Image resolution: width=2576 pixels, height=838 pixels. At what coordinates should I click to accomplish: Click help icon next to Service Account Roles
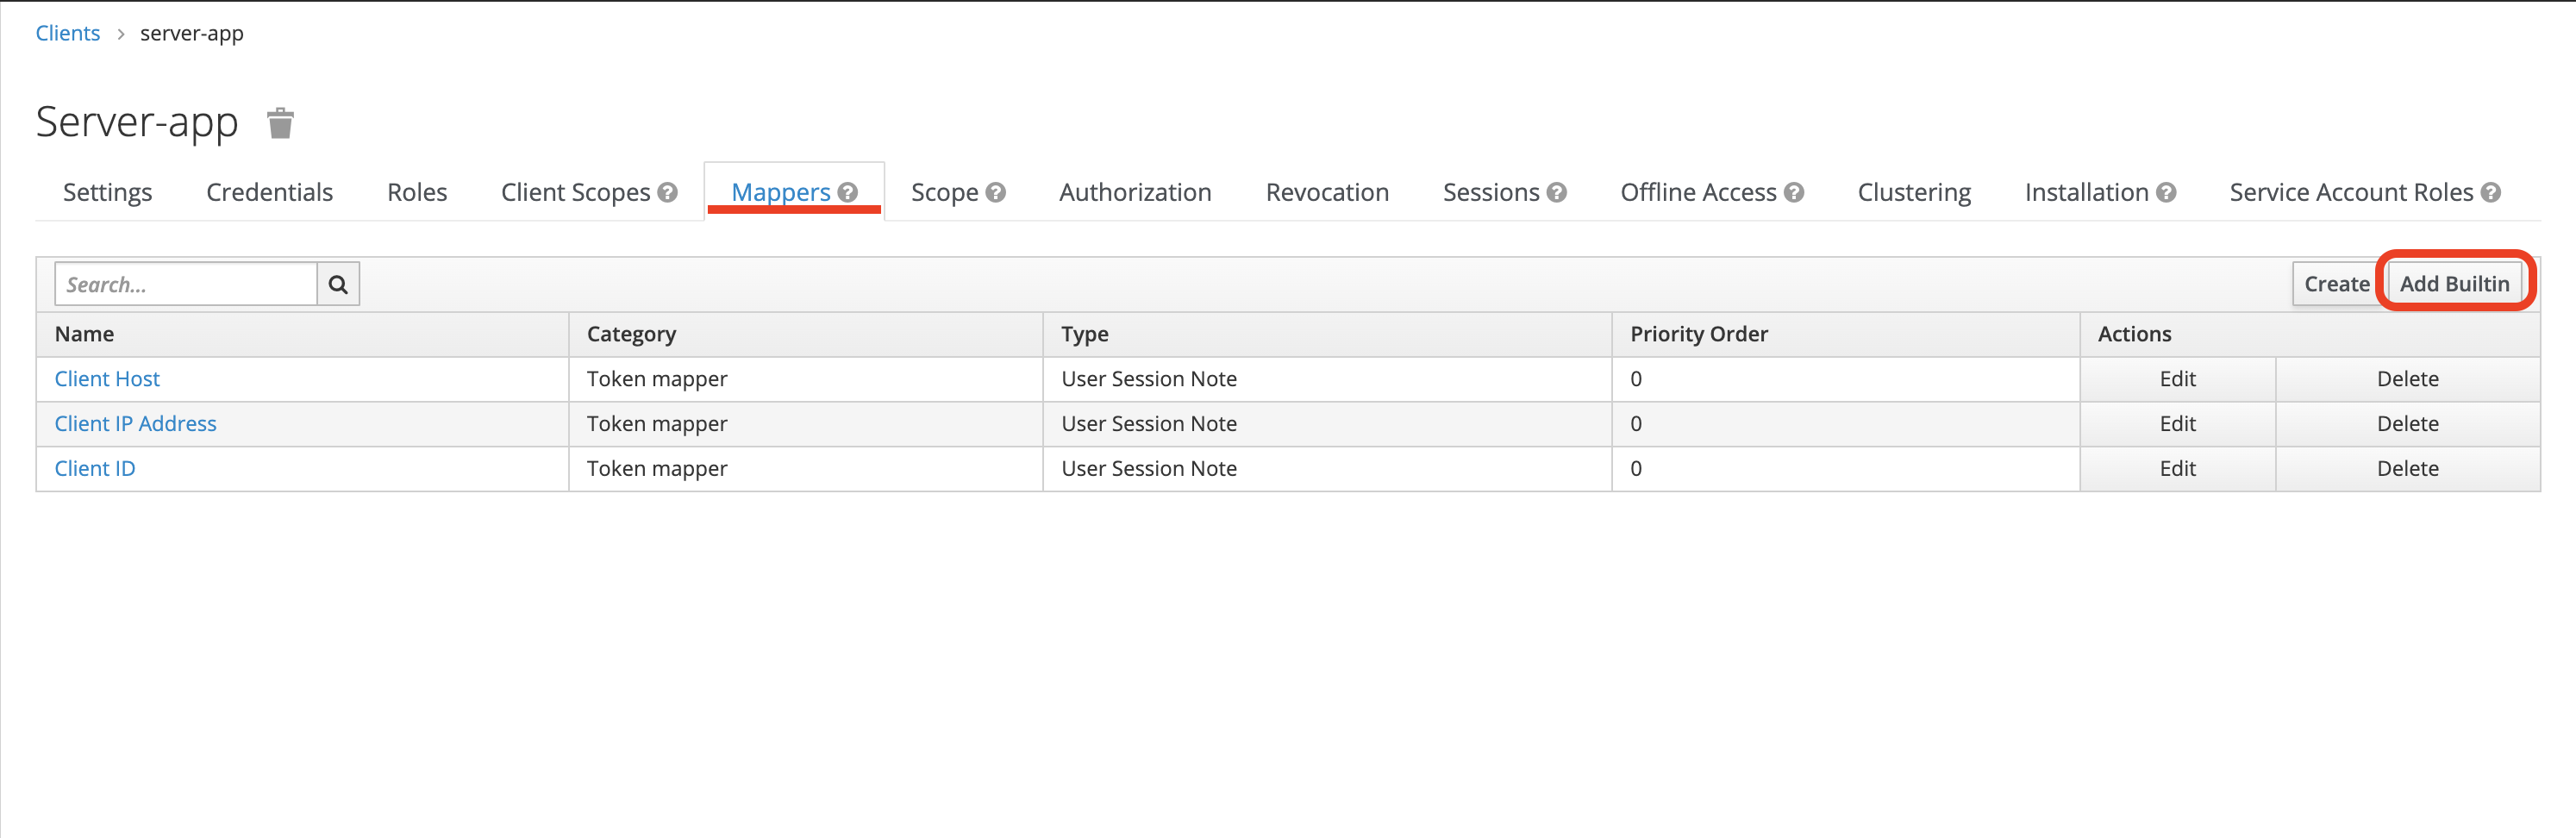[2490, 192]
